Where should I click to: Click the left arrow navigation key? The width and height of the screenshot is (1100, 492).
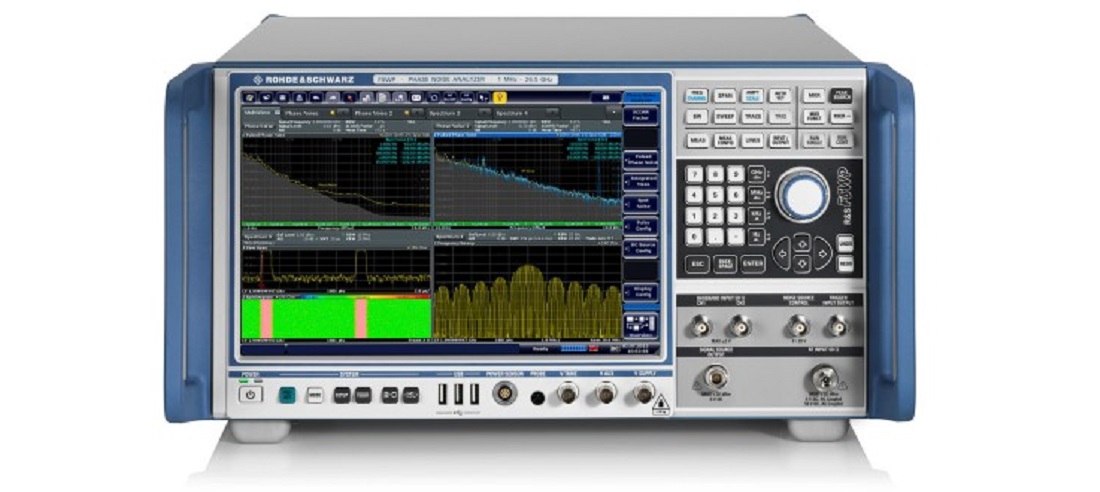[782, 251]
